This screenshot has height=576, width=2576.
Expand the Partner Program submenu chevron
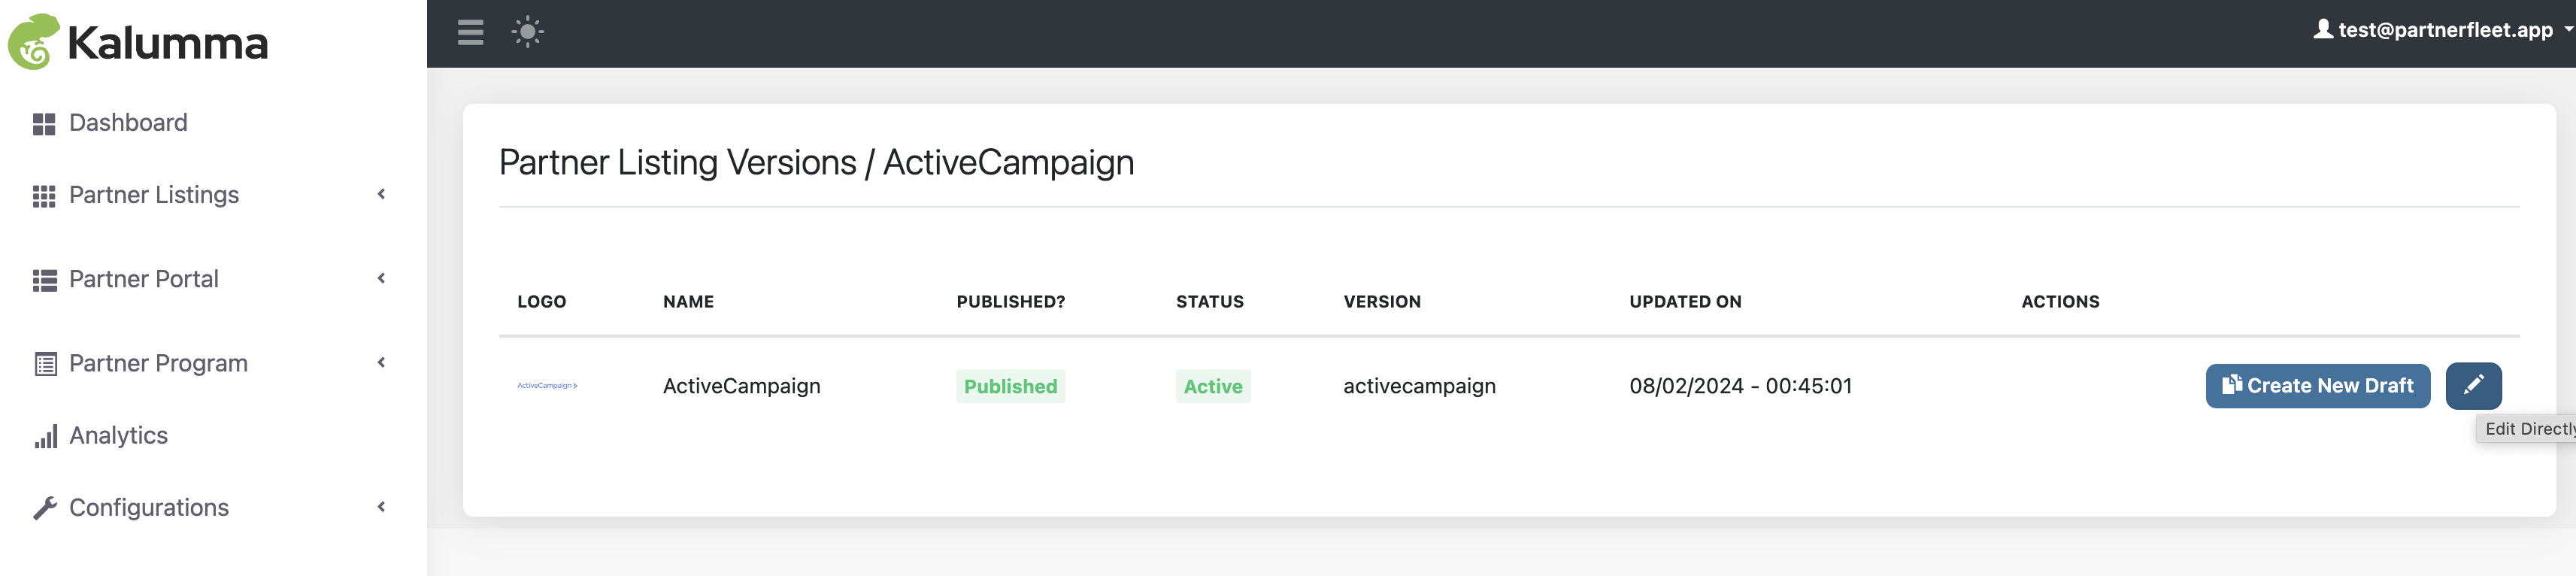(381, 362)
